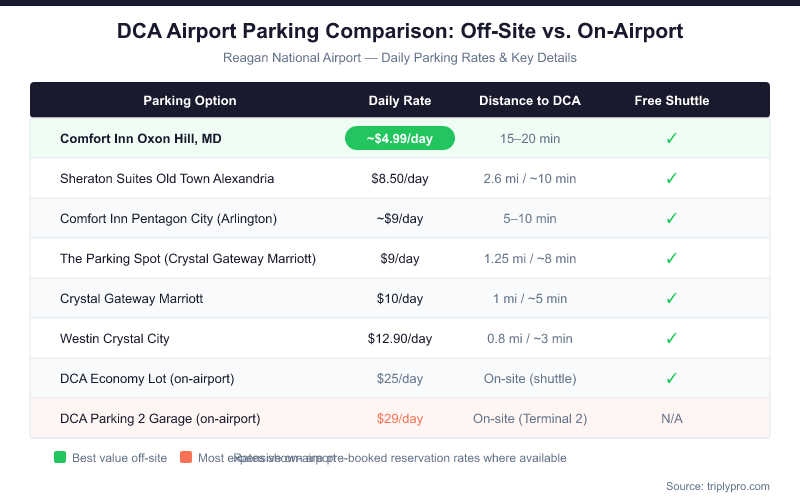Select the Daily Rate column header

tap(400, 100)
